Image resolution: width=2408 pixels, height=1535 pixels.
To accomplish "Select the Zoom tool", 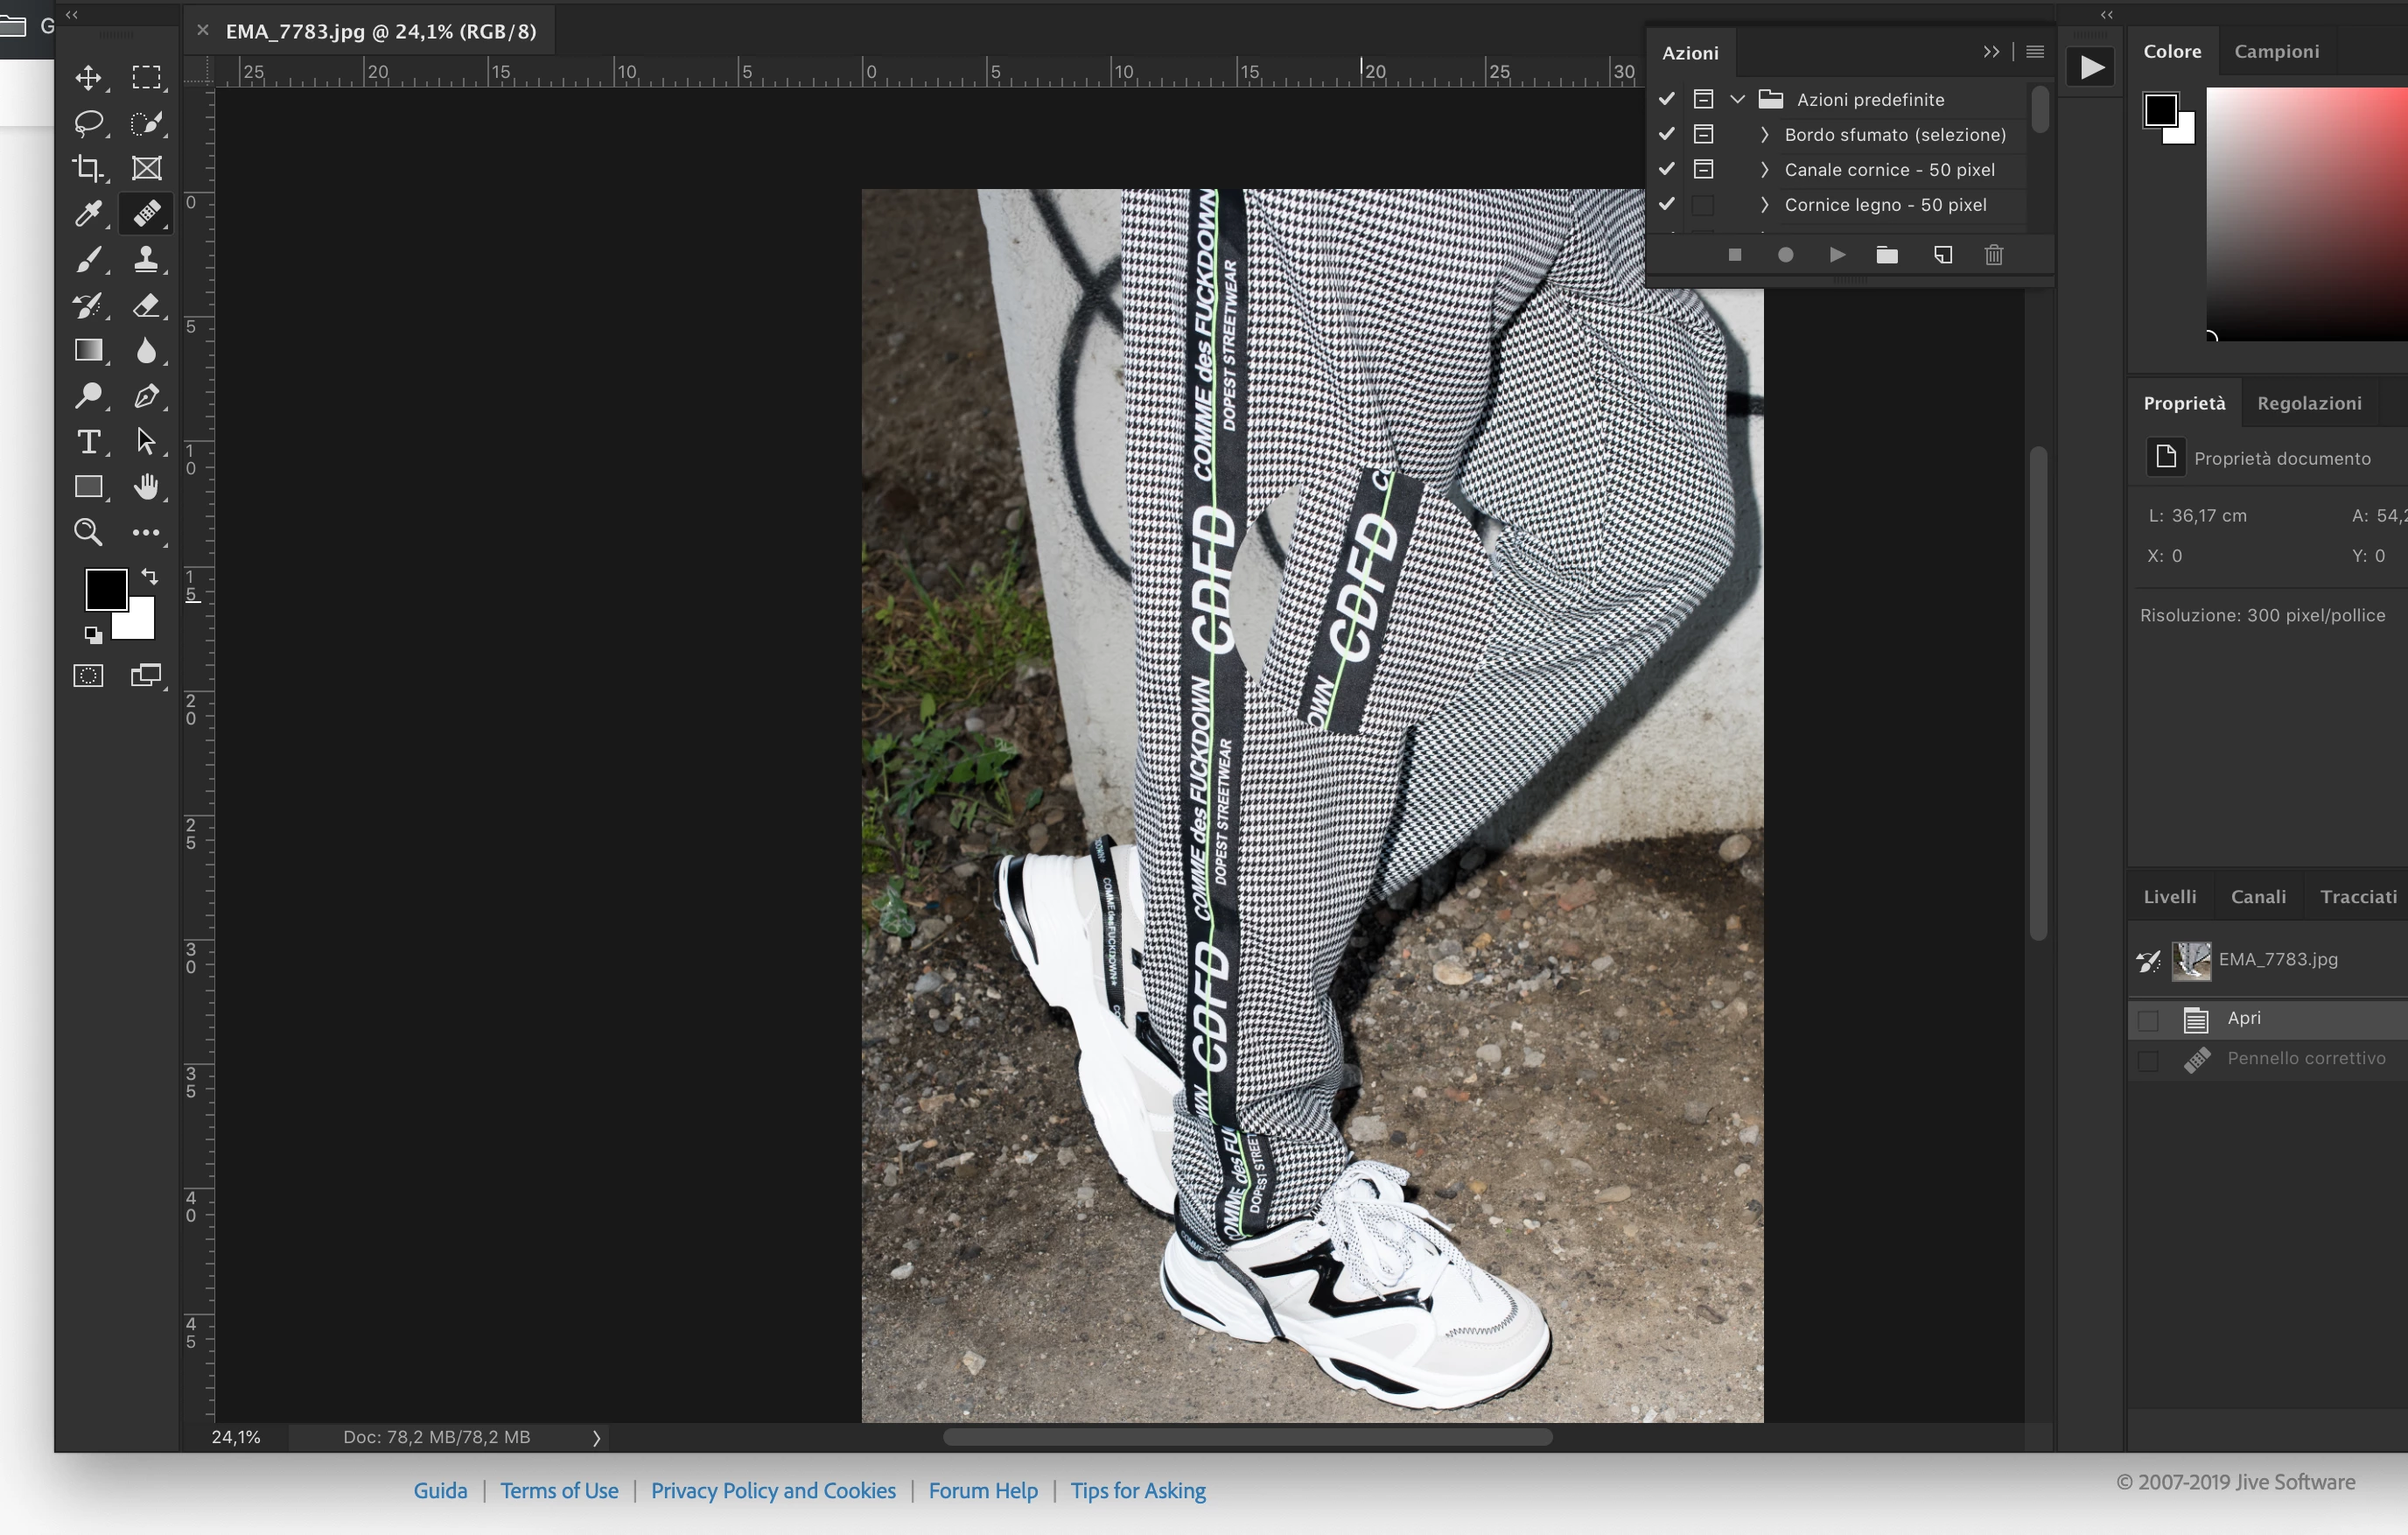I will tap(88, 532).
